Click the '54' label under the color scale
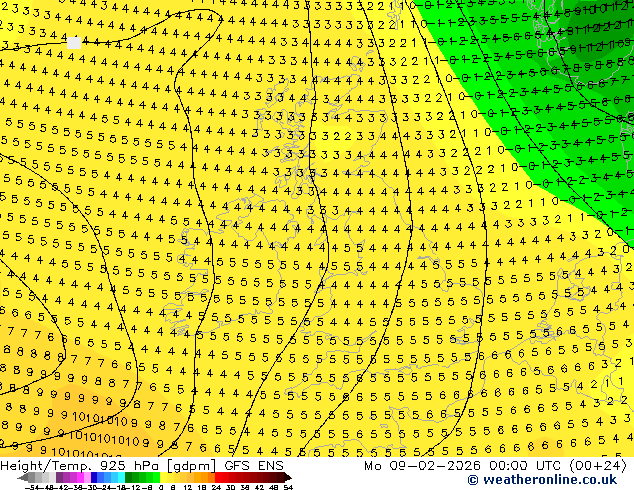This screenshot has width=634, height=490. [288, 488]
